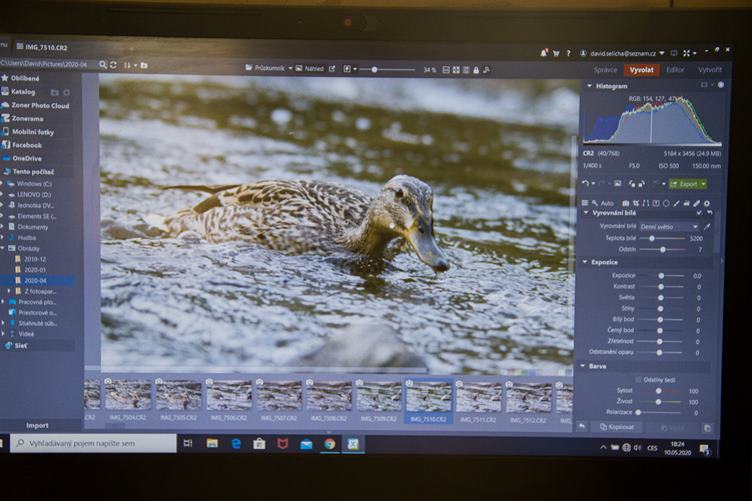Switch to the Správce module tab
The height and width of the screenshot is (501, 752).
tap(605, 70)
